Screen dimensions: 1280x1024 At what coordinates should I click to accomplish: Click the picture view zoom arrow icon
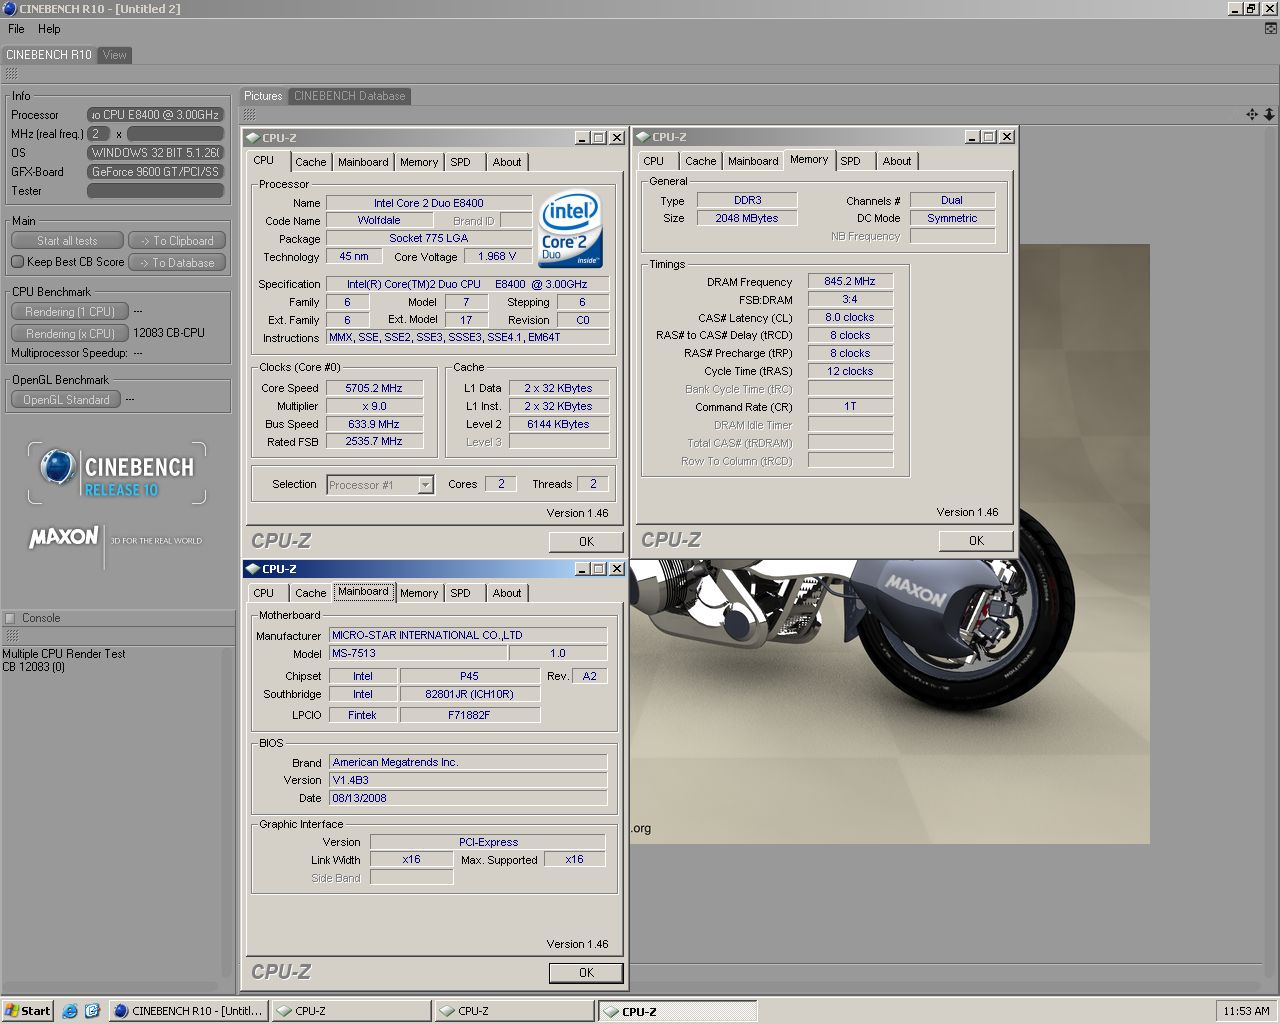(1270, 115)
